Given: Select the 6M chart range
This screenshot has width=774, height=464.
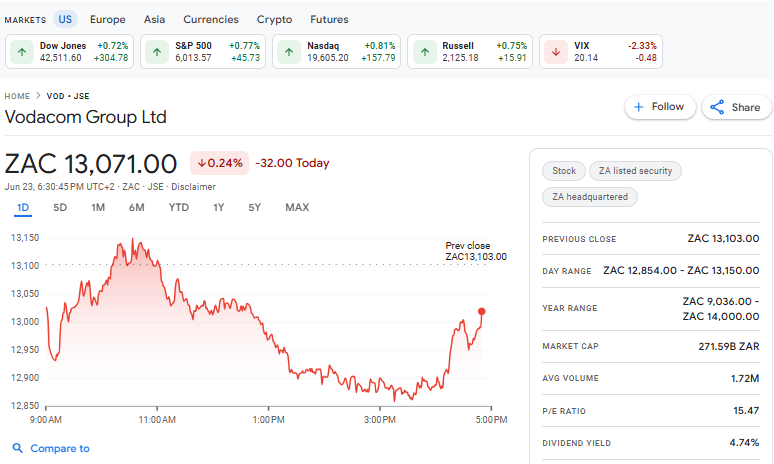Looking at the screenshot, I should tap(137, 207).
